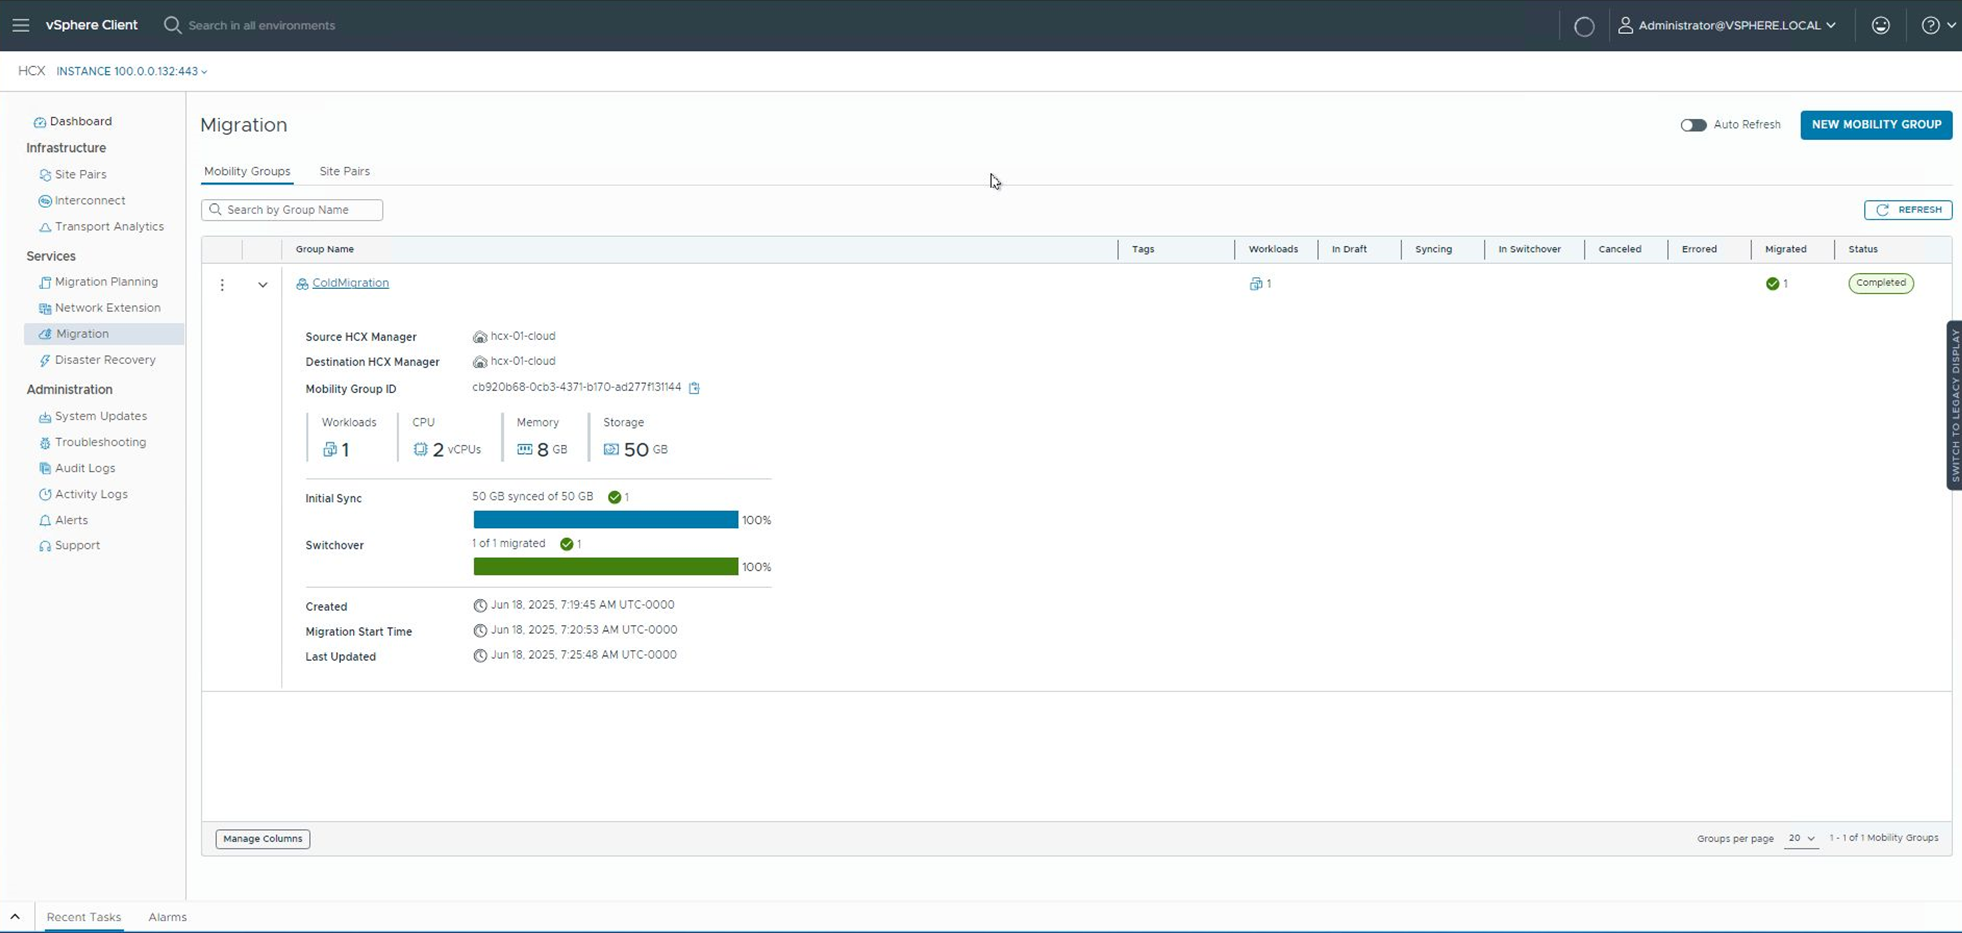Switch to the Site Pairs tab
This screenshot has height=933, width=1962.
(x=344, y=171)
